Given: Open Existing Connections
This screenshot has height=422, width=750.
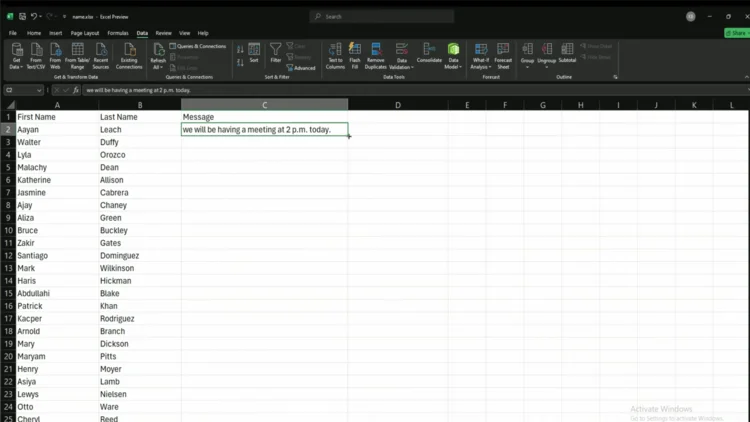Looking at the screenshot, I should tap(129, 56).
